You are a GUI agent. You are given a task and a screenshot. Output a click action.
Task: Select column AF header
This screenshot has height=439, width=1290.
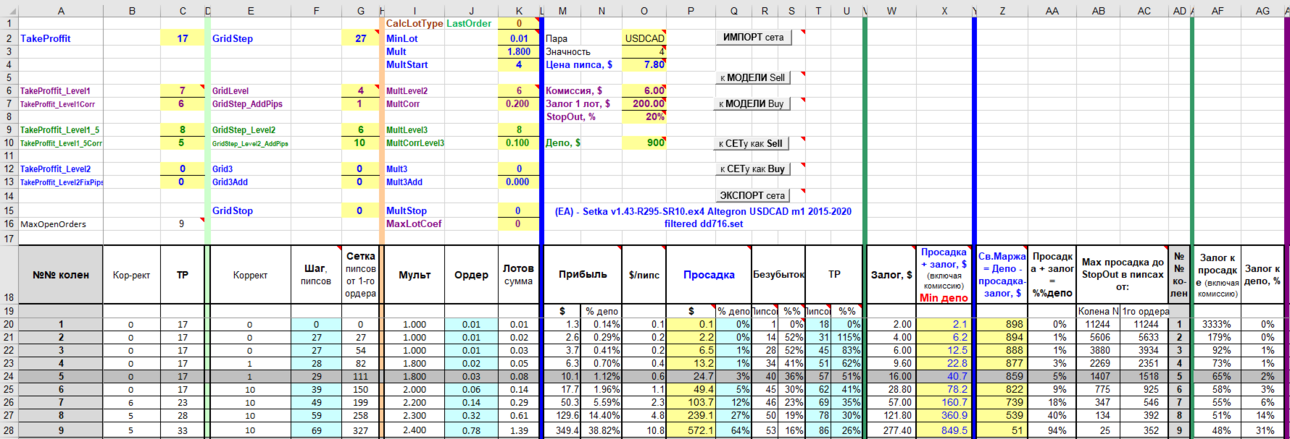1218,9
